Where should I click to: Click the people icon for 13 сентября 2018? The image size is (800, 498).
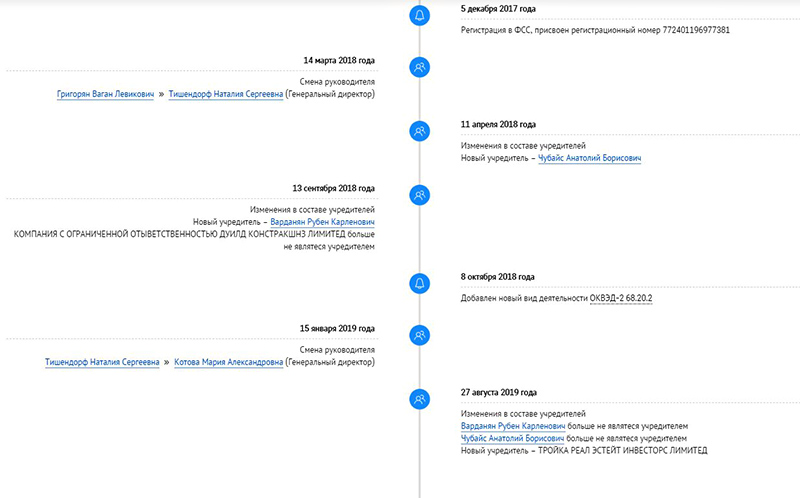(420, 194)
